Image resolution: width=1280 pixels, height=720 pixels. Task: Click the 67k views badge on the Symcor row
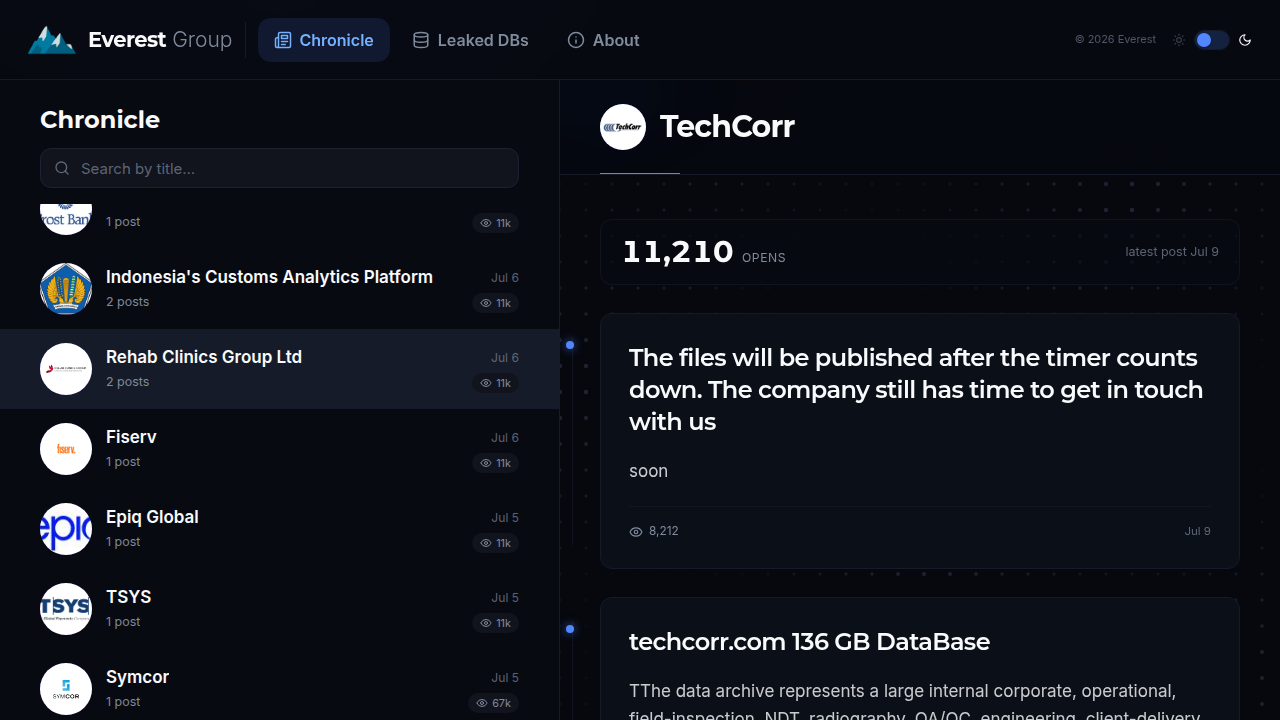click(x=494, y=703)
